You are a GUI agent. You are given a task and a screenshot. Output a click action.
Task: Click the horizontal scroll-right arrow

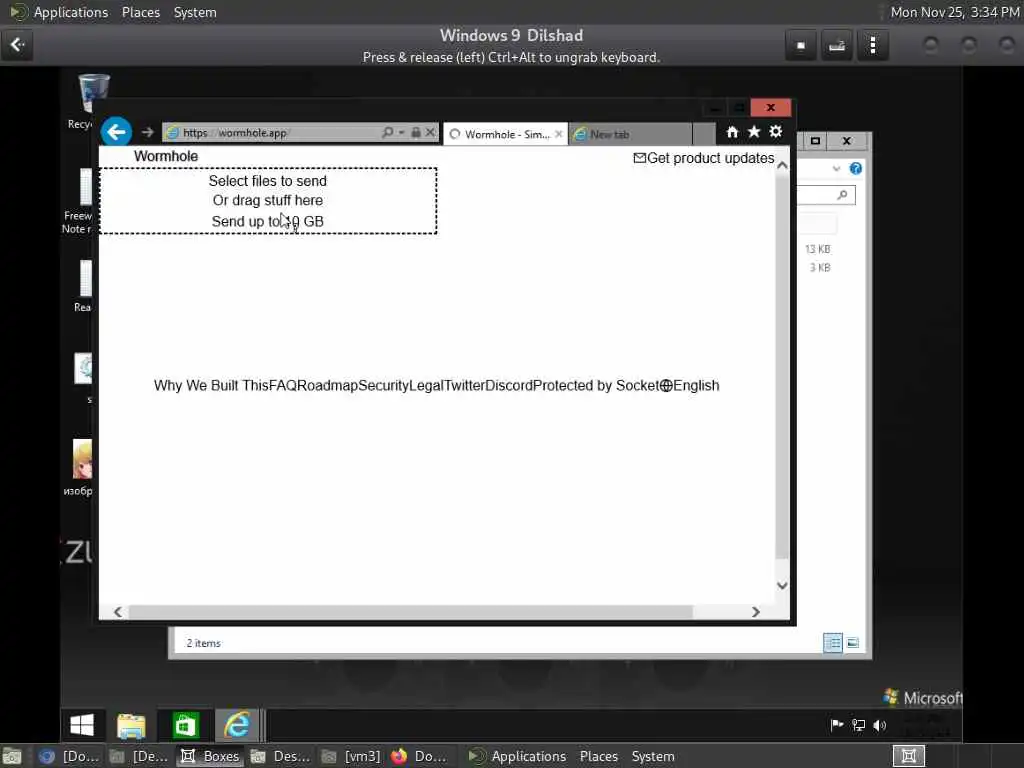(756, 612)
